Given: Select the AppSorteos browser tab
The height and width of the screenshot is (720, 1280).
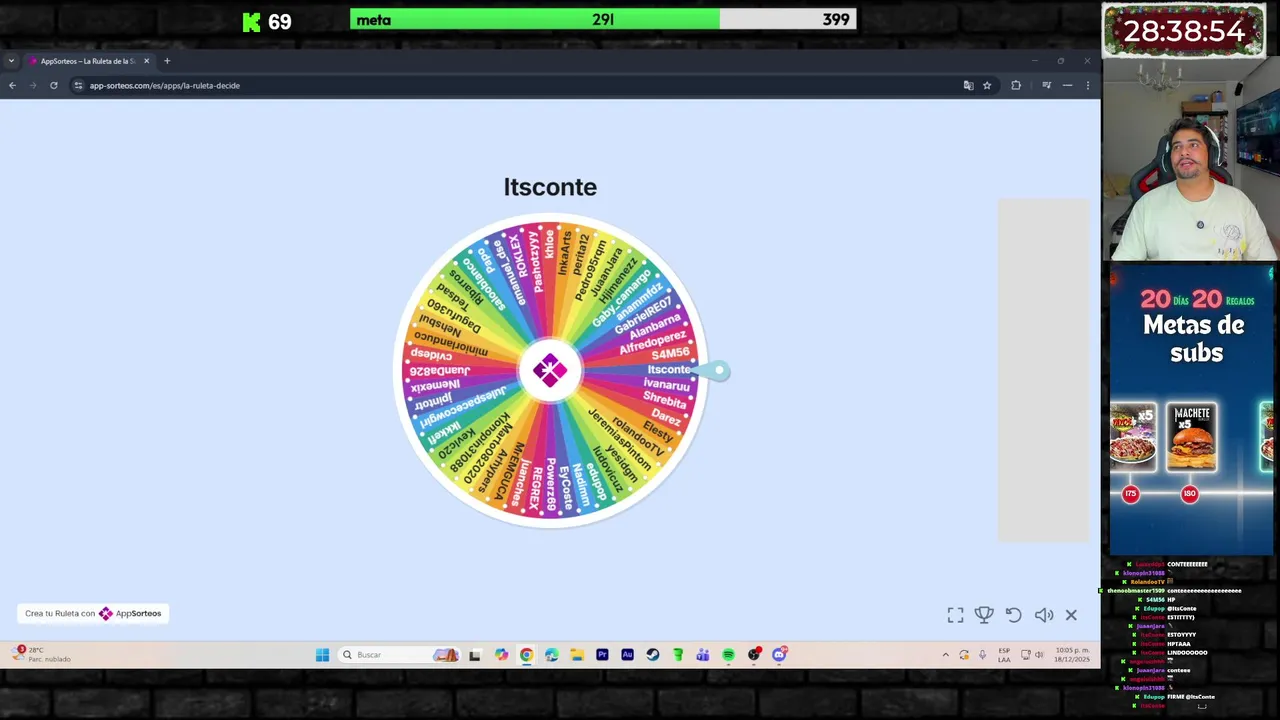Looking at the screenshot, I should 88,61.
